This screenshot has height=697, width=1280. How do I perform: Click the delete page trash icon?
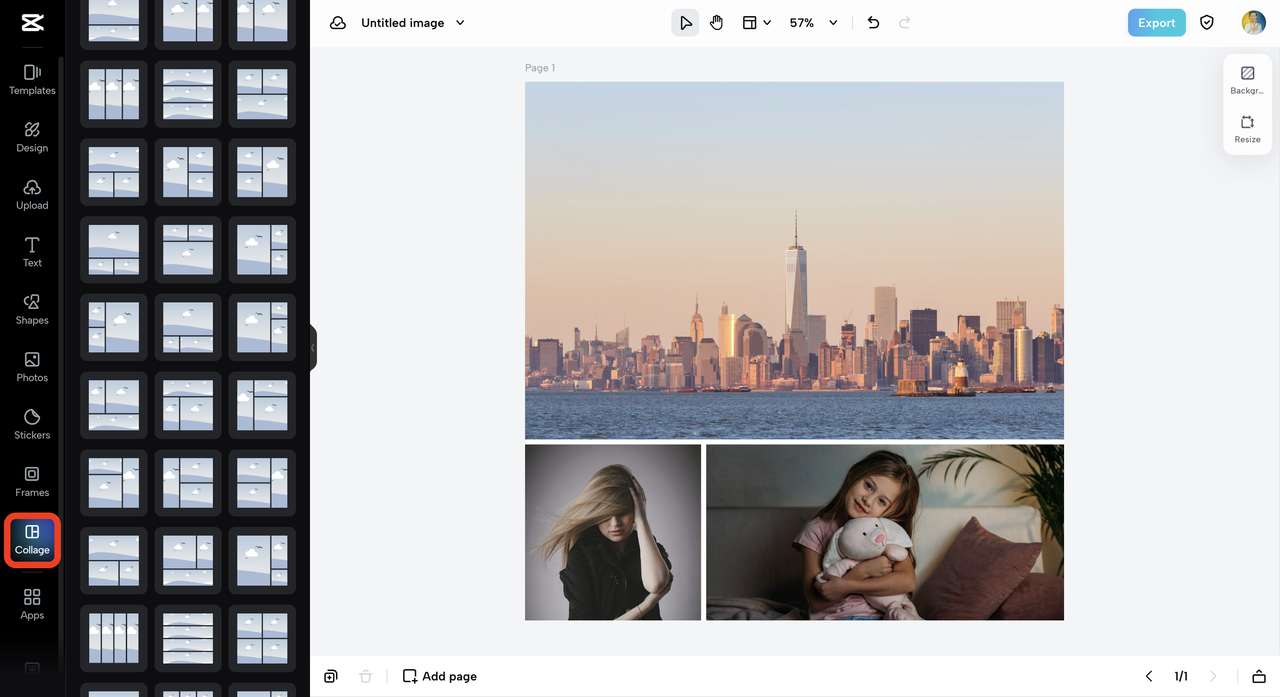[366, 677]
